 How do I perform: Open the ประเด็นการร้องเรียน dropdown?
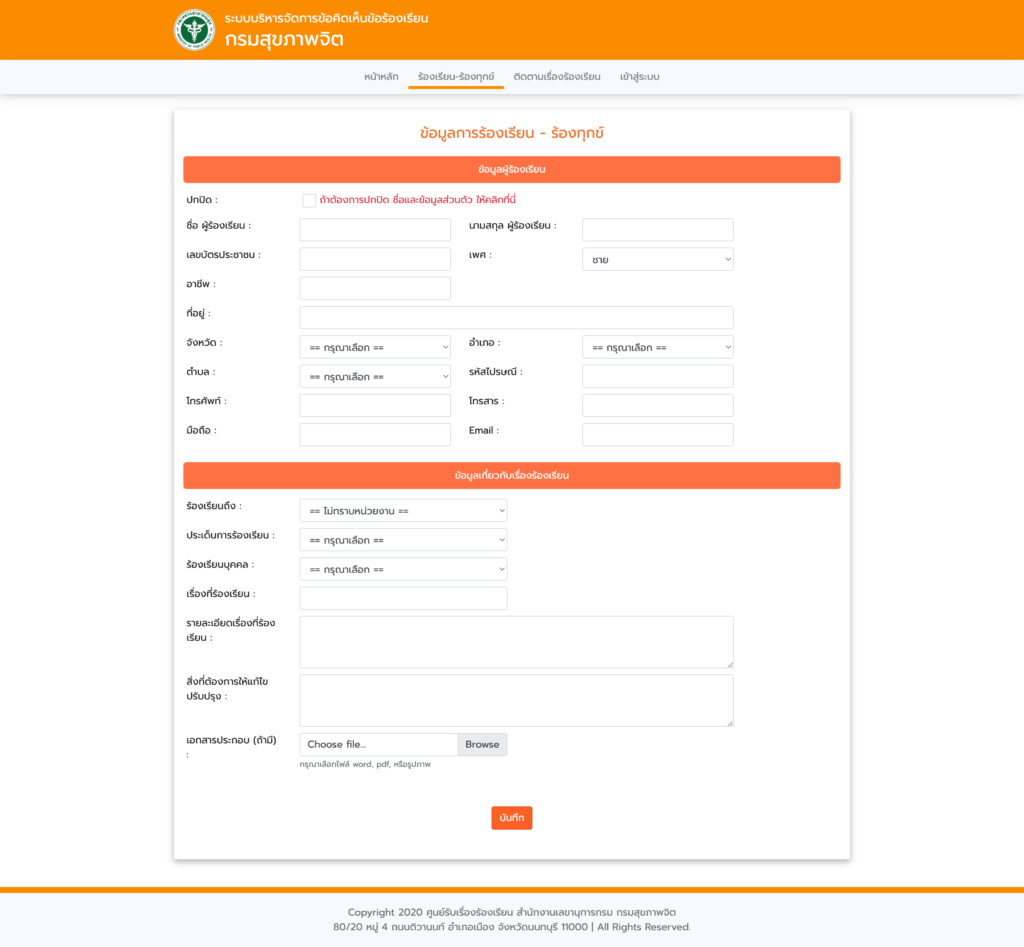coord(403,539)
